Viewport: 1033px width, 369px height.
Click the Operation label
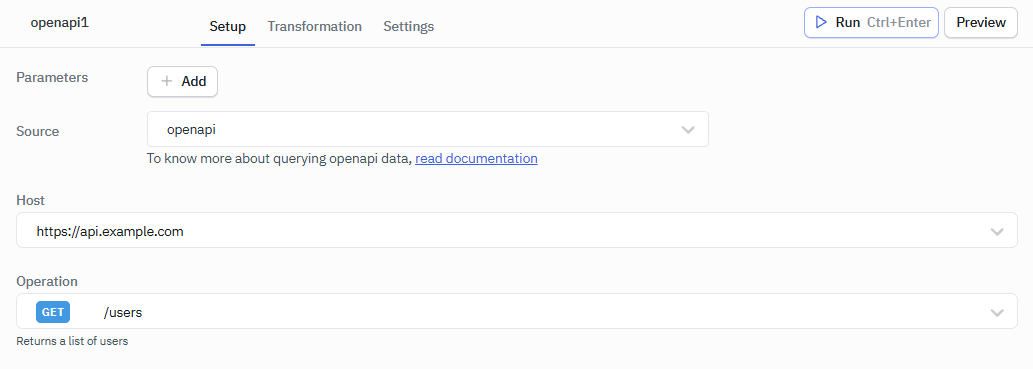click(47, 281)
